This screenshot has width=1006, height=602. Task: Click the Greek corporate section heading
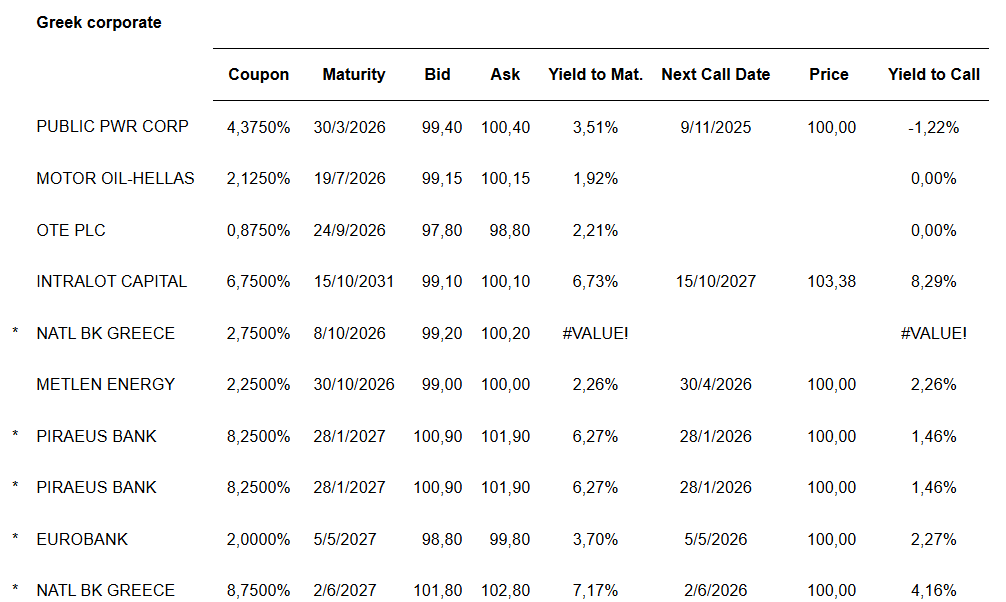click(x=98, y=22)
